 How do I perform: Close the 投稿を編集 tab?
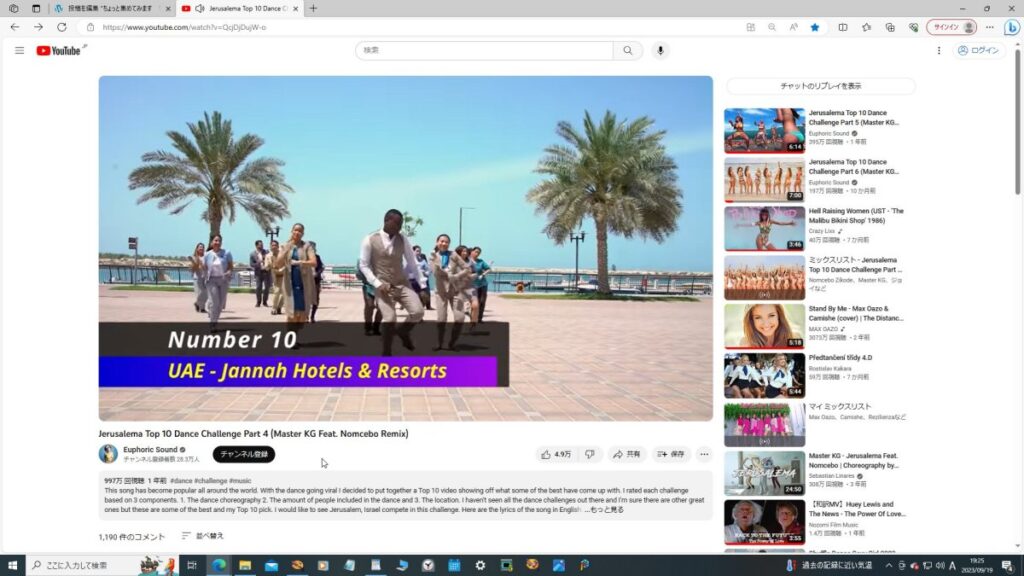tap(168, 8)
